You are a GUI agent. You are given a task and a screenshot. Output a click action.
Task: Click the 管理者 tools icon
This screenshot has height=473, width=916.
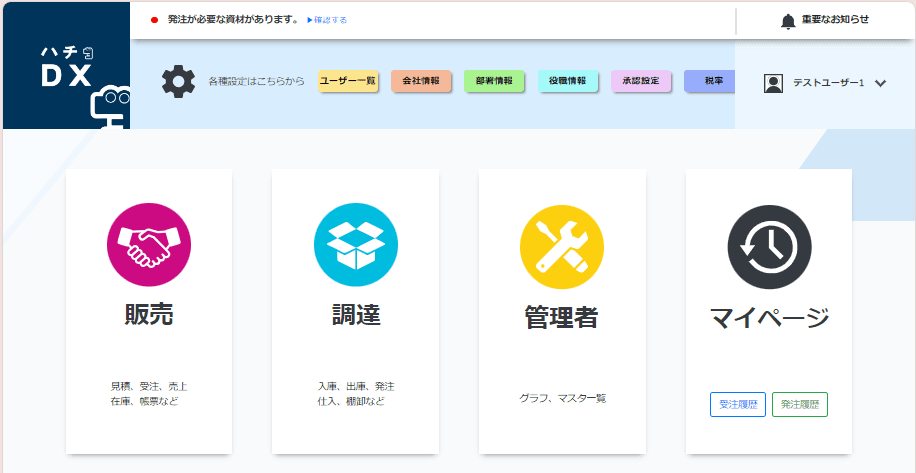tap(562, 246)
